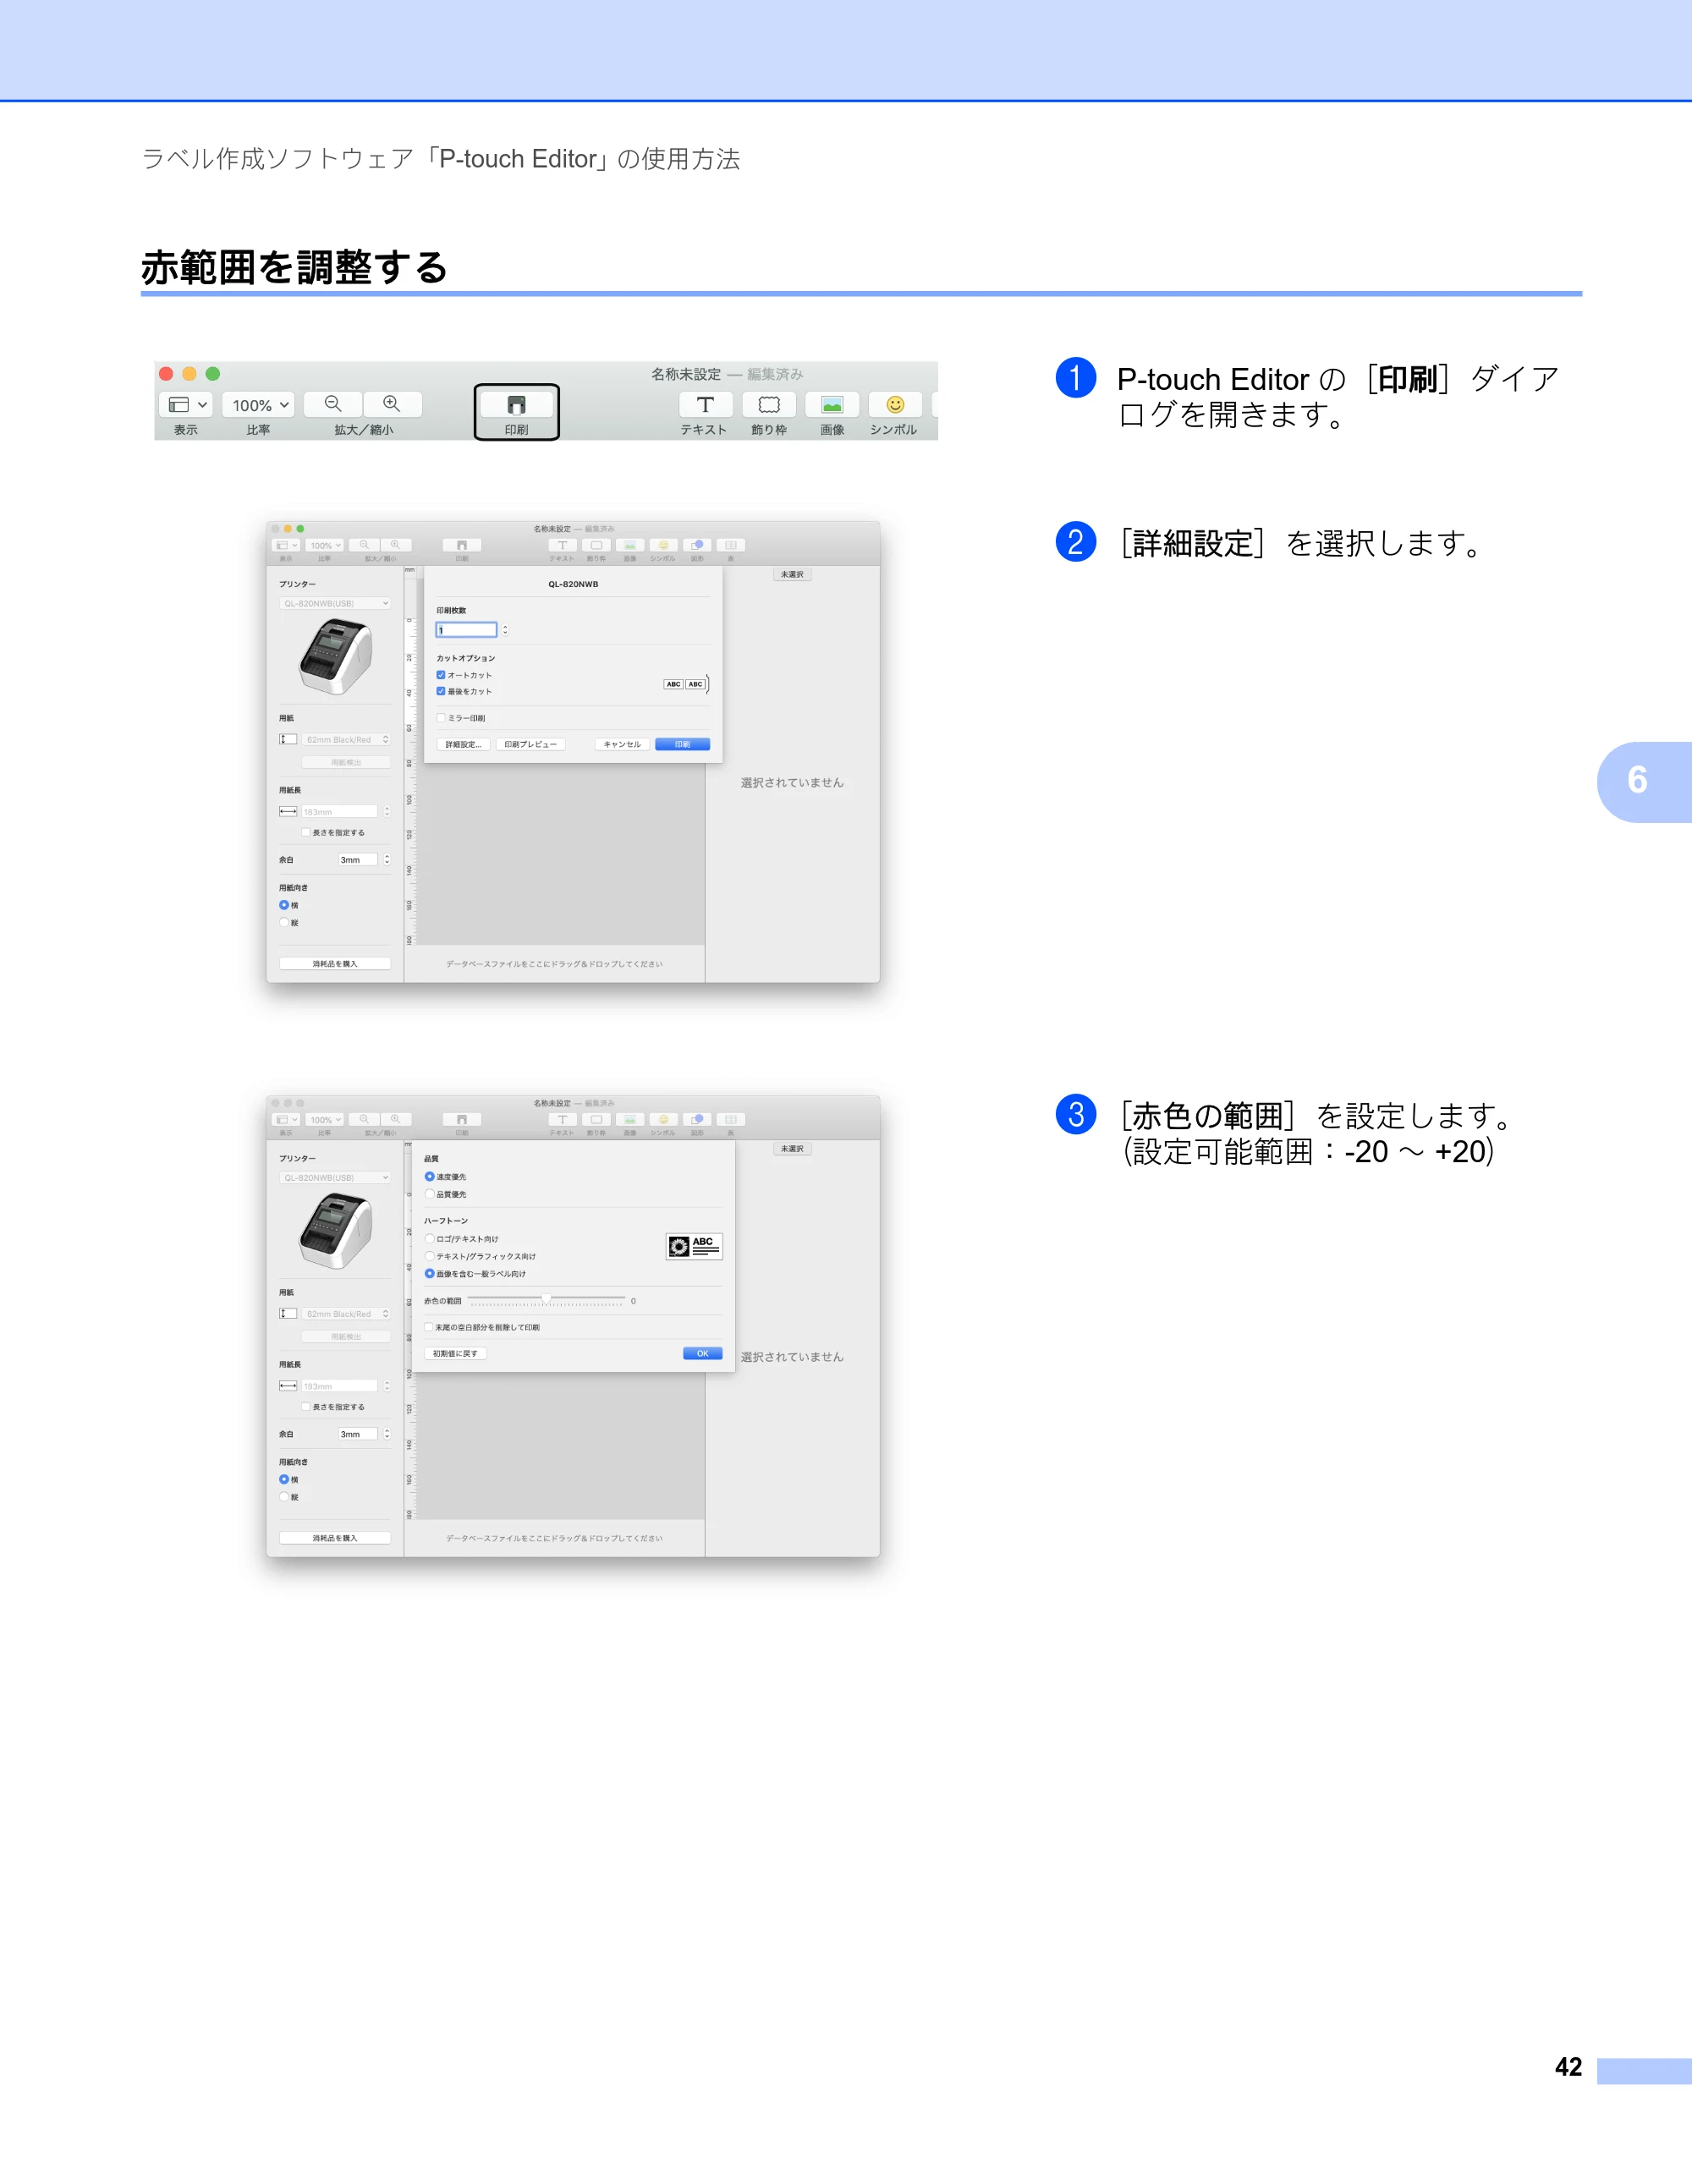
Task: Click the 画像 image icon in top toolbar strip
Action: [832, 405]
